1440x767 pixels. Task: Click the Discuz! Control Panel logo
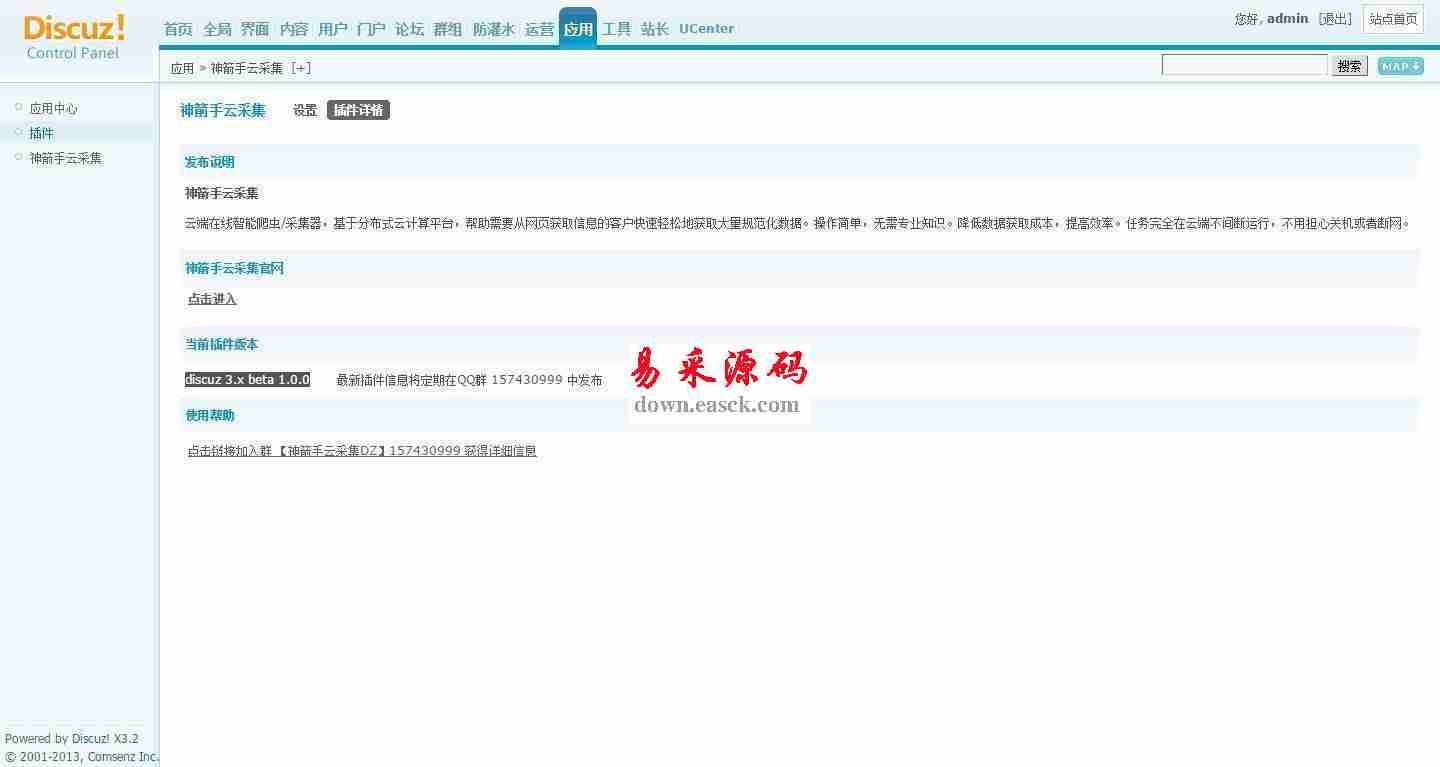[x=73, y=37]
